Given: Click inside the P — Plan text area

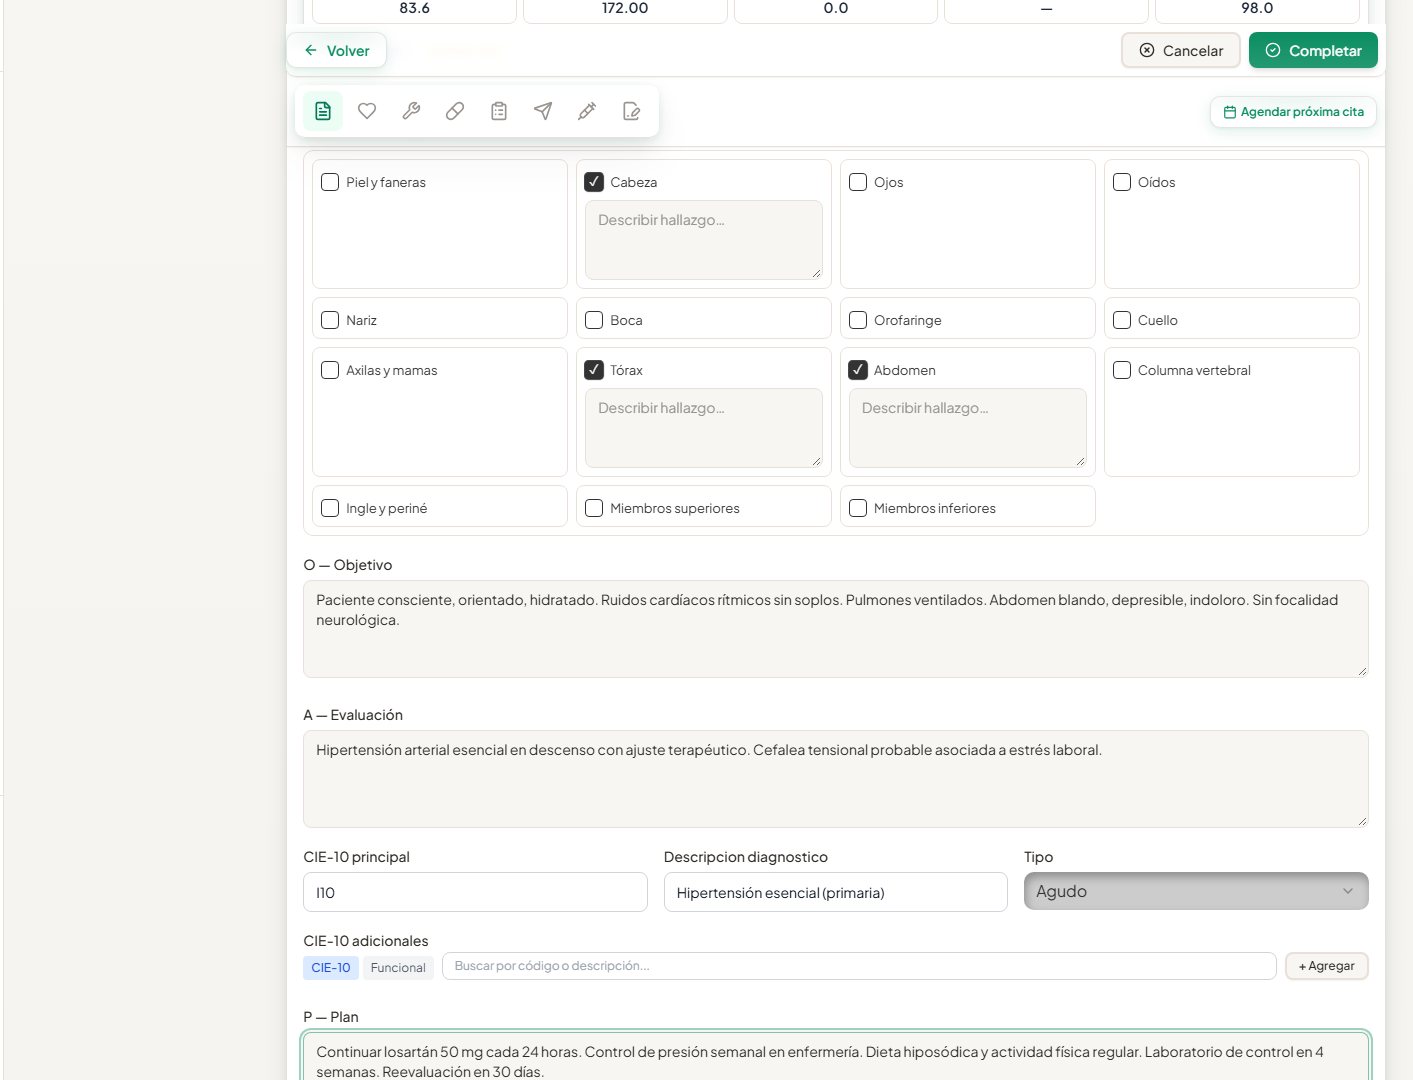Looking at the screenshot, I should pos(836,1056).
